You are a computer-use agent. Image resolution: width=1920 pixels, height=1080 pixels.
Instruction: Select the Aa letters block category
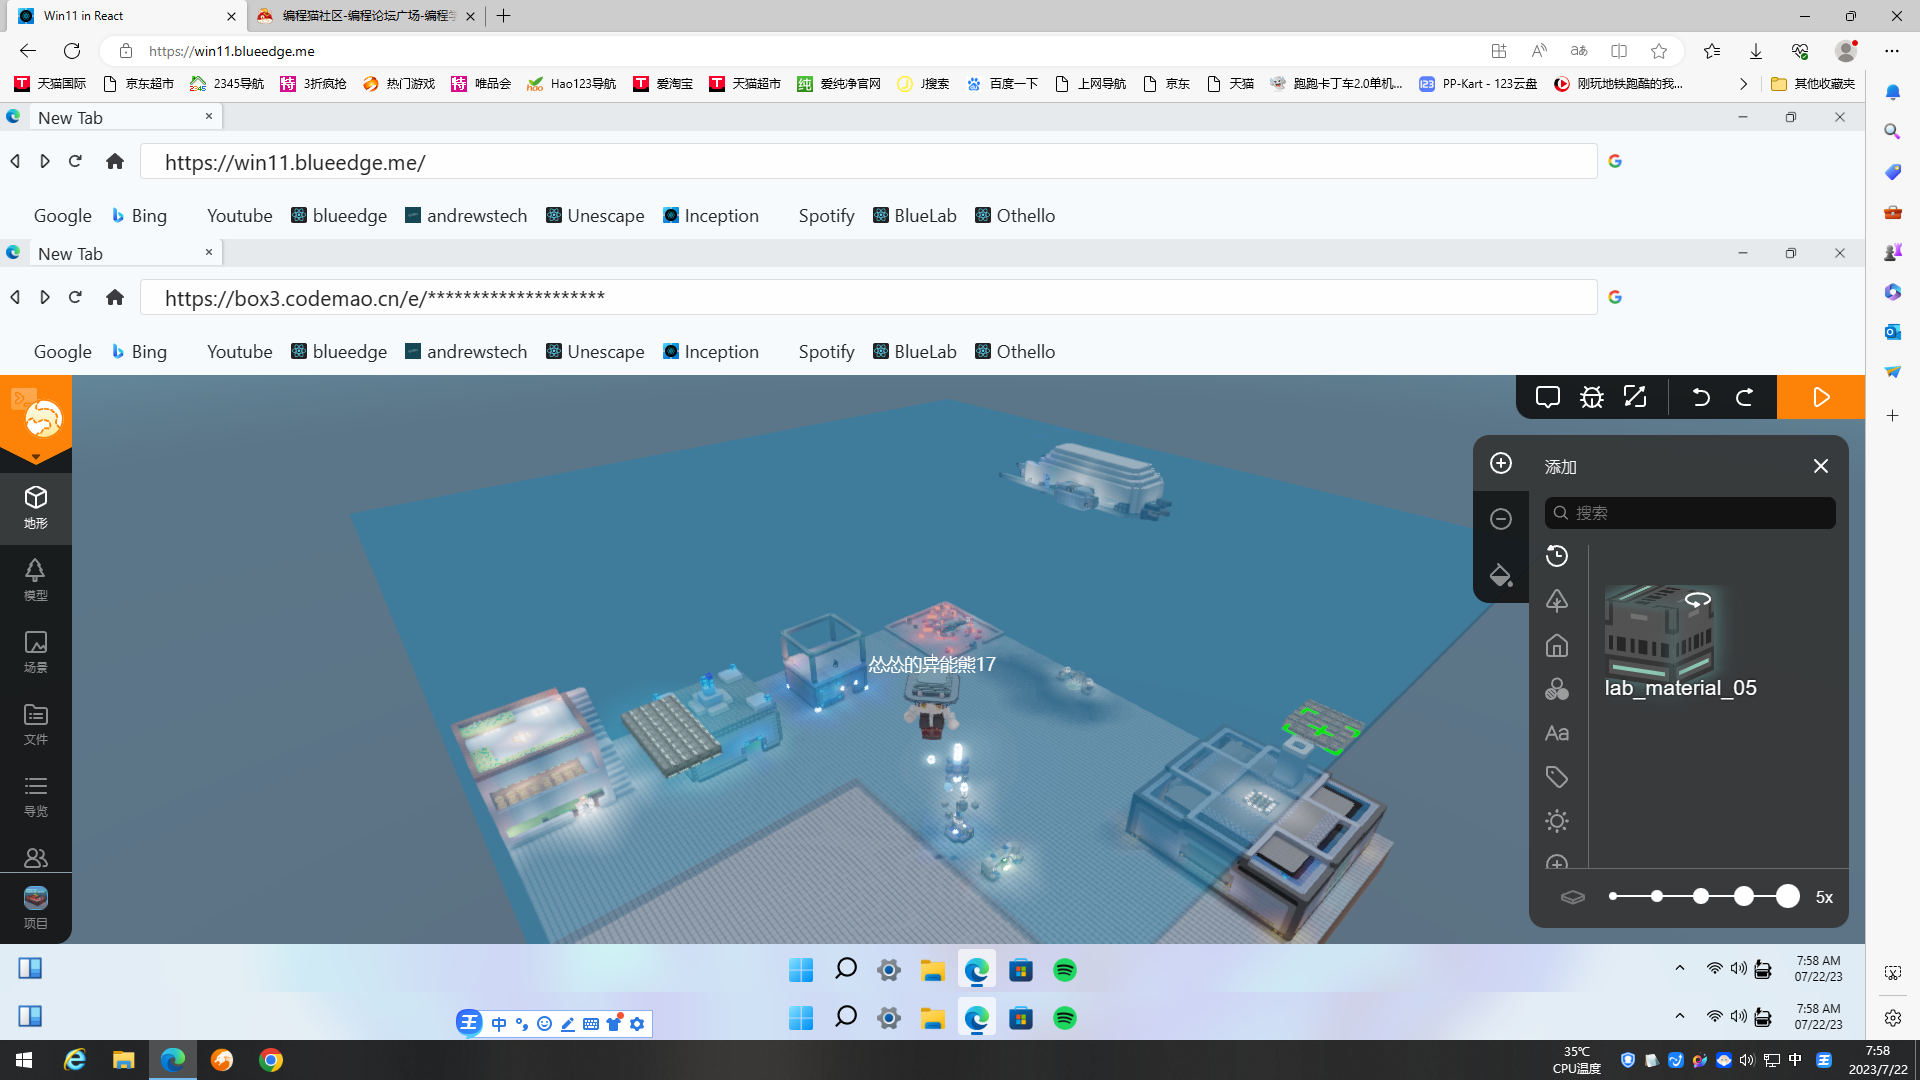pos(1557,733)
